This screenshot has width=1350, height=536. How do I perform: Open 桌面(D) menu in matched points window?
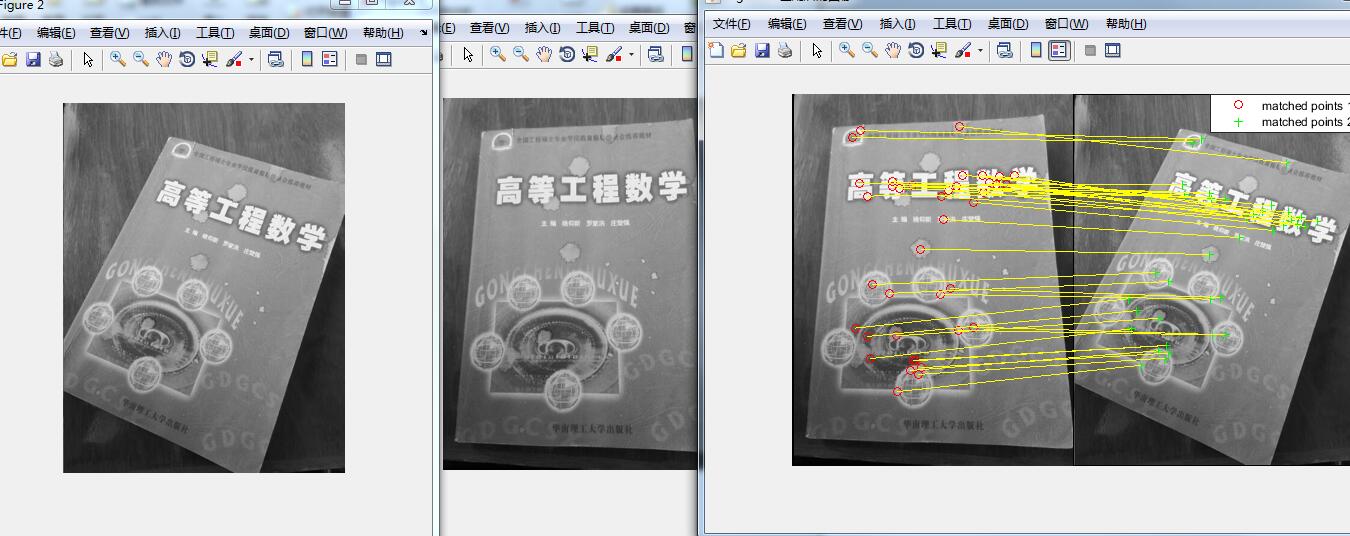1008,24
